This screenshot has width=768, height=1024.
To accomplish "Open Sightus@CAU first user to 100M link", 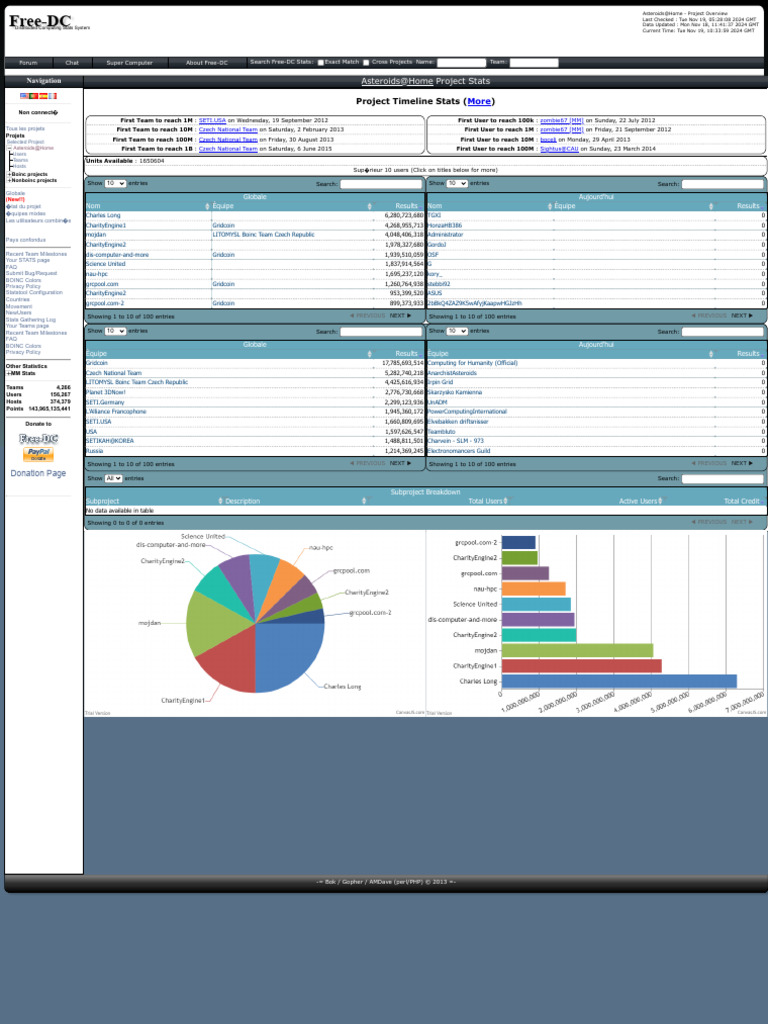I will pyautogui.click(x=559, y=149).
